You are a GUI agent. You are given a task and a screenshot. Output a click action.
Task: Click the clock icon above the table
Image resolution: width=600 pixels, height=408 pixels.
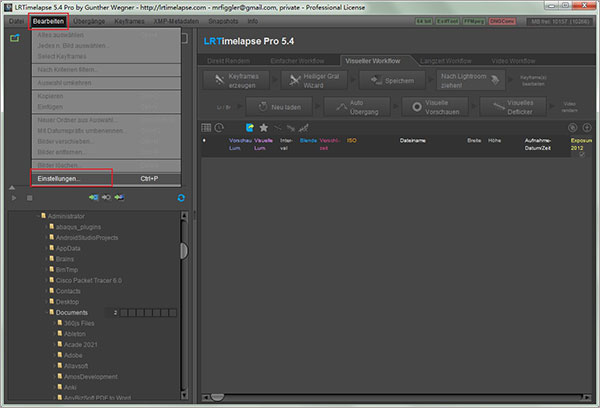(219, 127)
